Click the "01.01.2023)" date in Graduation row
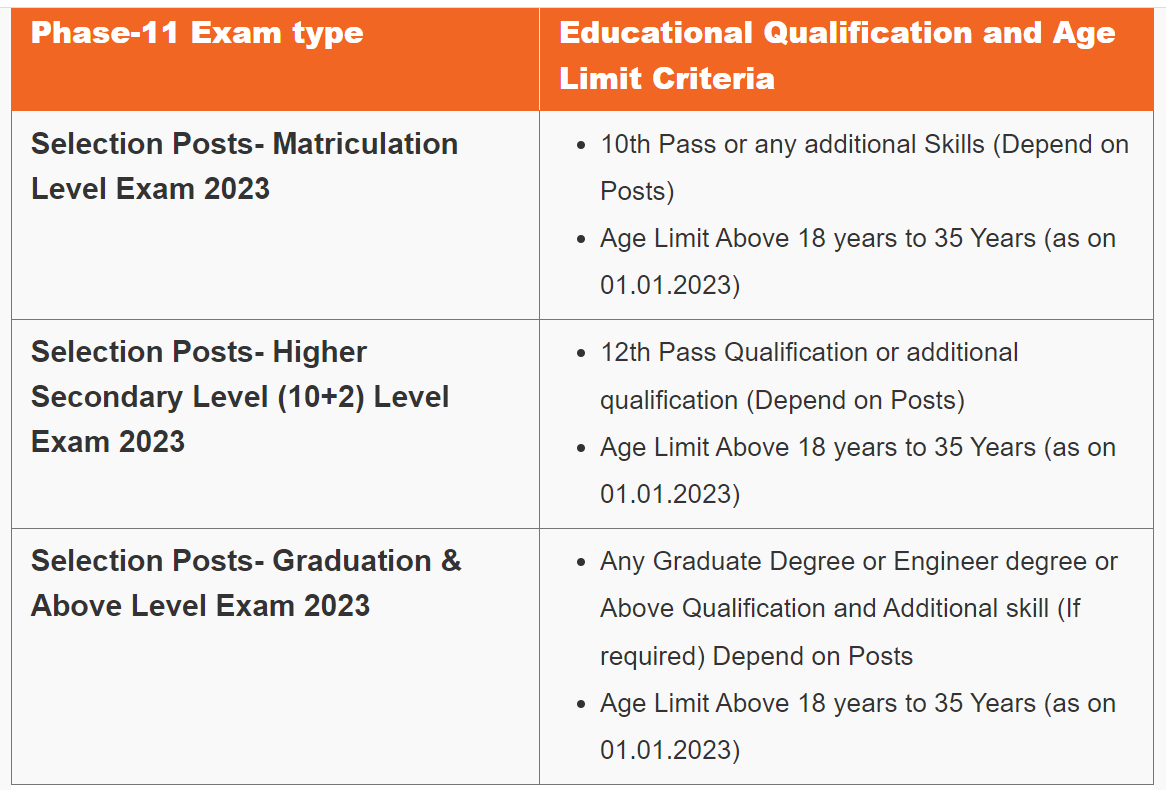1166x790 pixels. coord(669,751)
